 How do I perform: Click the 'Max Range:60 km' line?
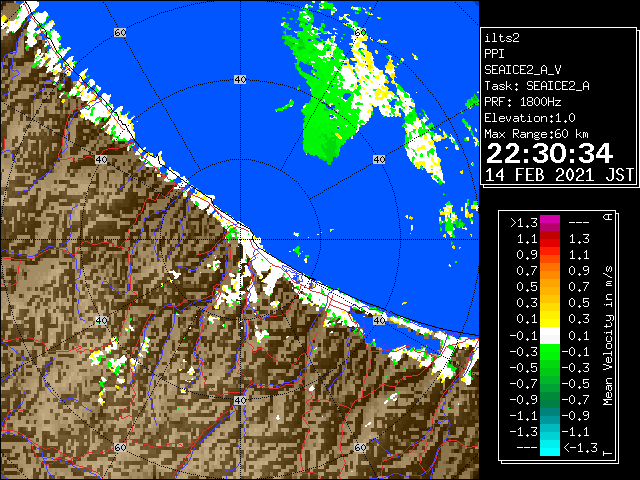click(536, 134)
